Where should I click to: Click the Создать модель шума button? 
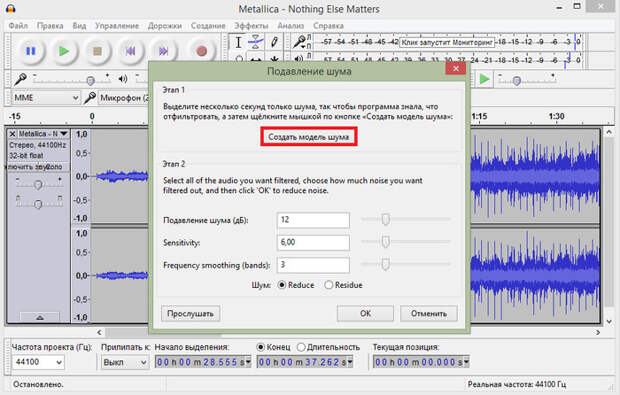[309, 137]
